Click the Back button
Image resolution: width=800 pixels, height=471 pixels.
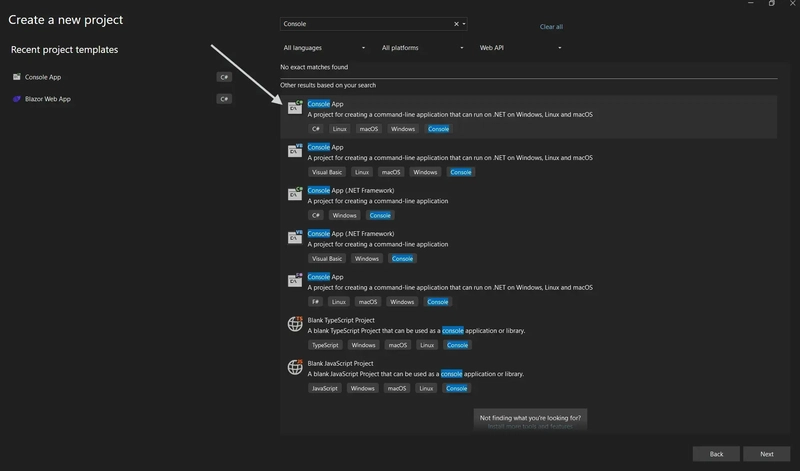pos(716,454)
